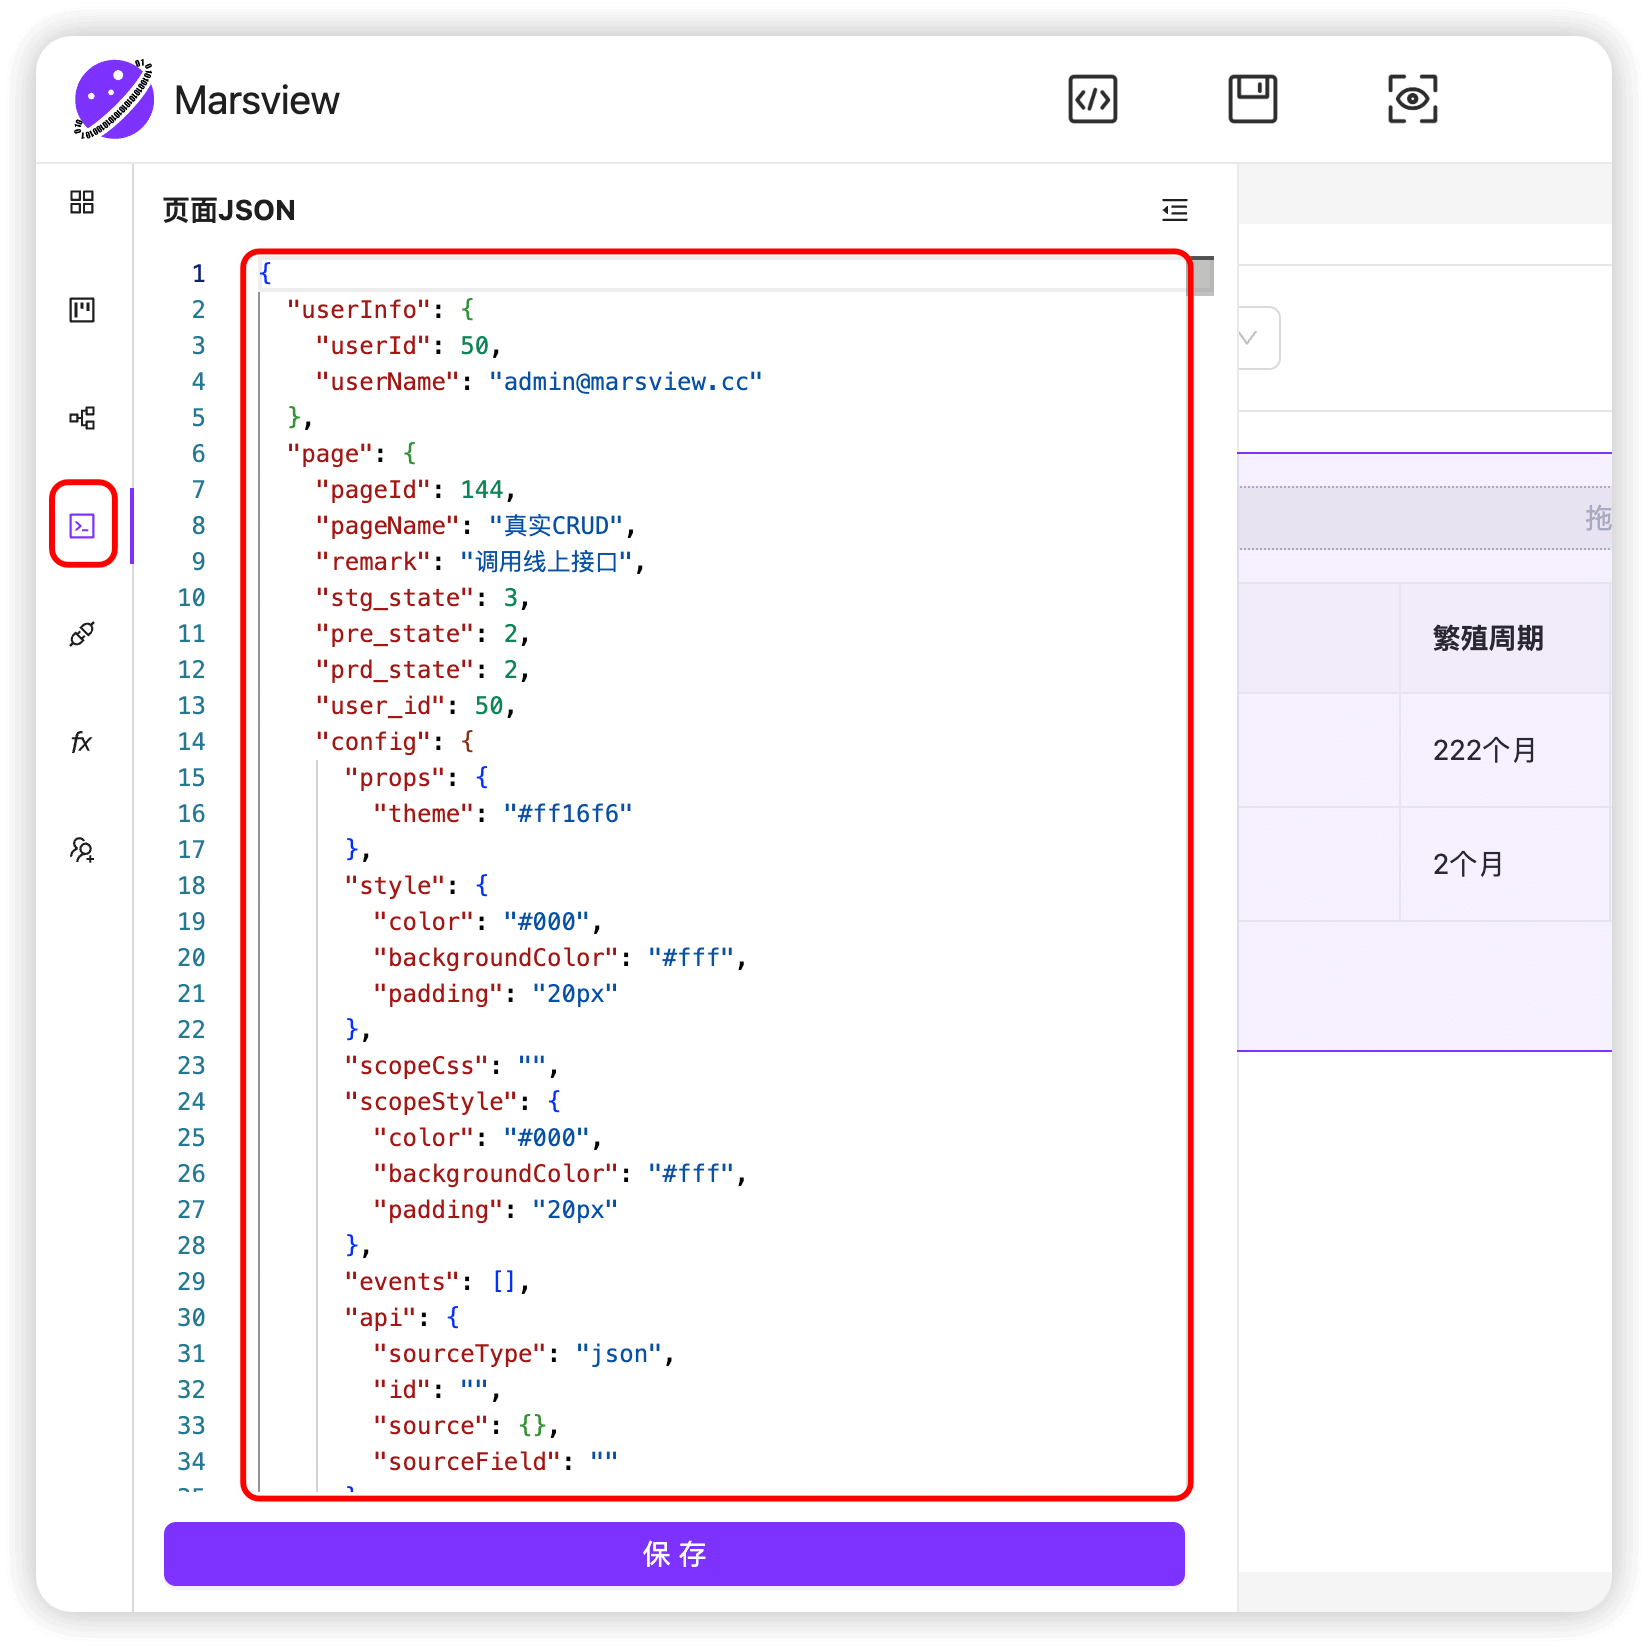Click the "pre_state": 2 line

[423, 634]
